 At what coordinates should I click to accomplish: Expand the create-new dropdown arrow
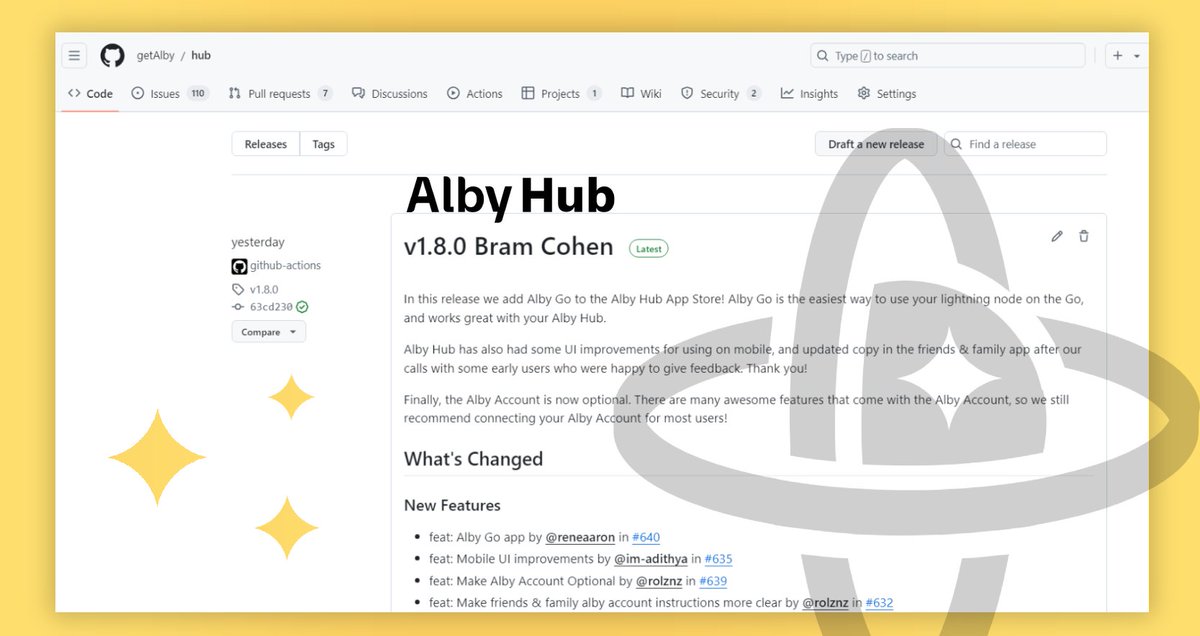[1137, 56]
